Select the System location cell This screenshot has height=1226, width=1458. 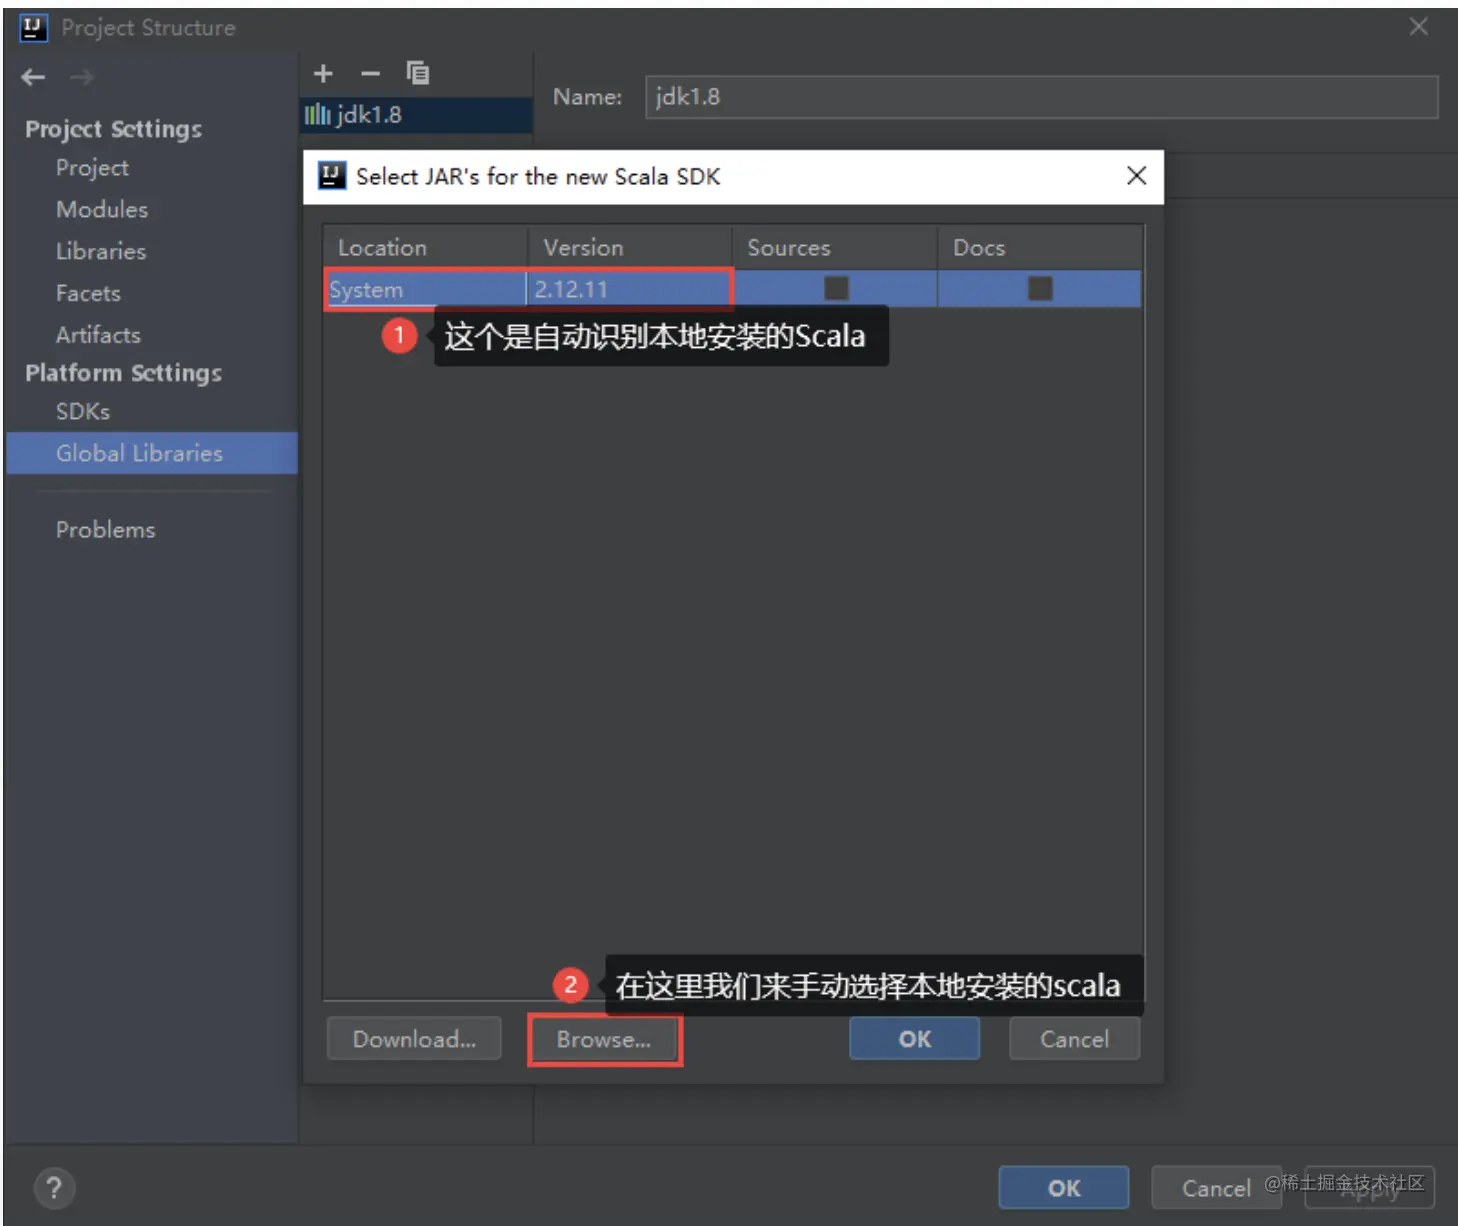tap(425, 289)
